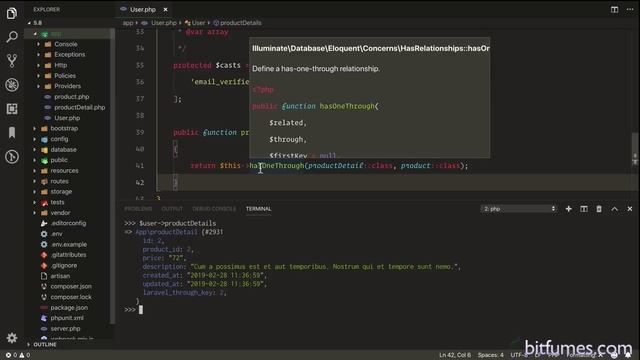The image size is (640, 360).
Task: Open the .gitattributes file
Action: pos(68,255)
